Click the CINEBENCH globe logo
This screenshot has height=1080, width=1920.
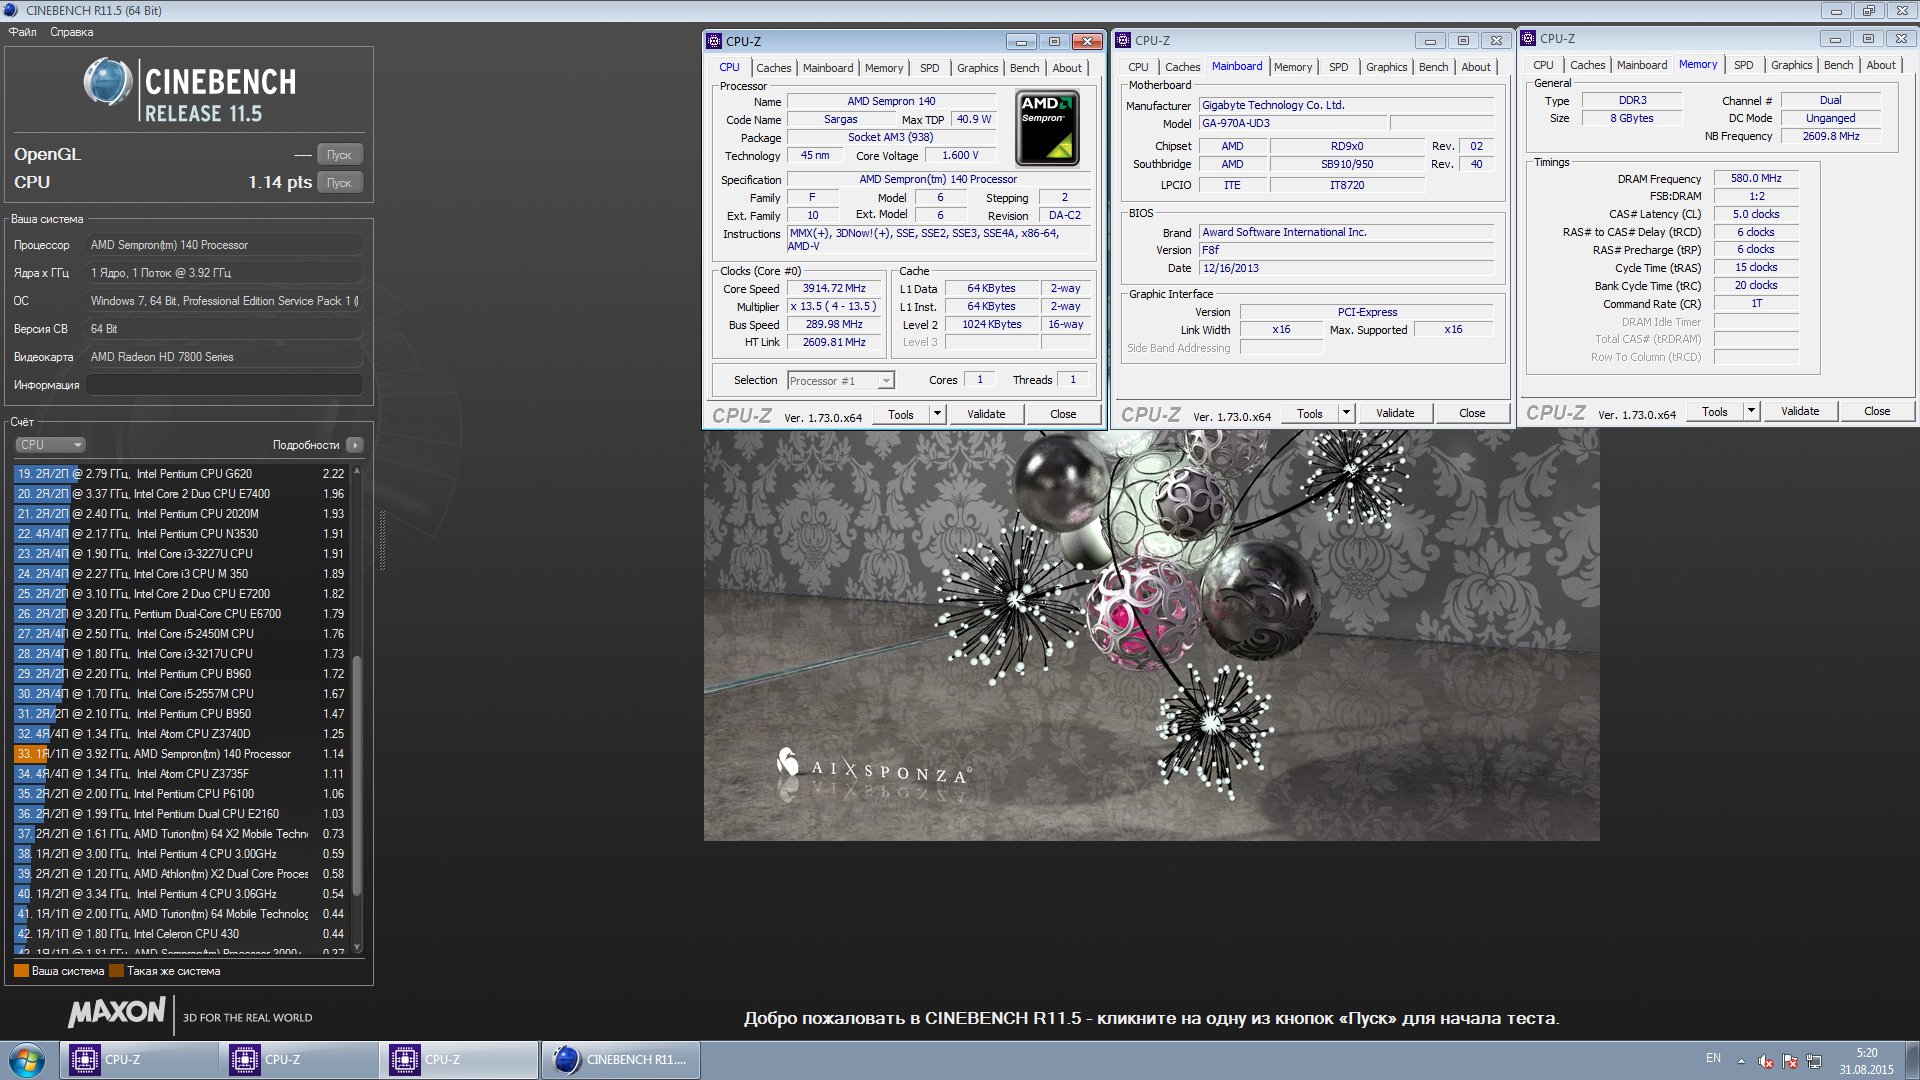[108, 82]
